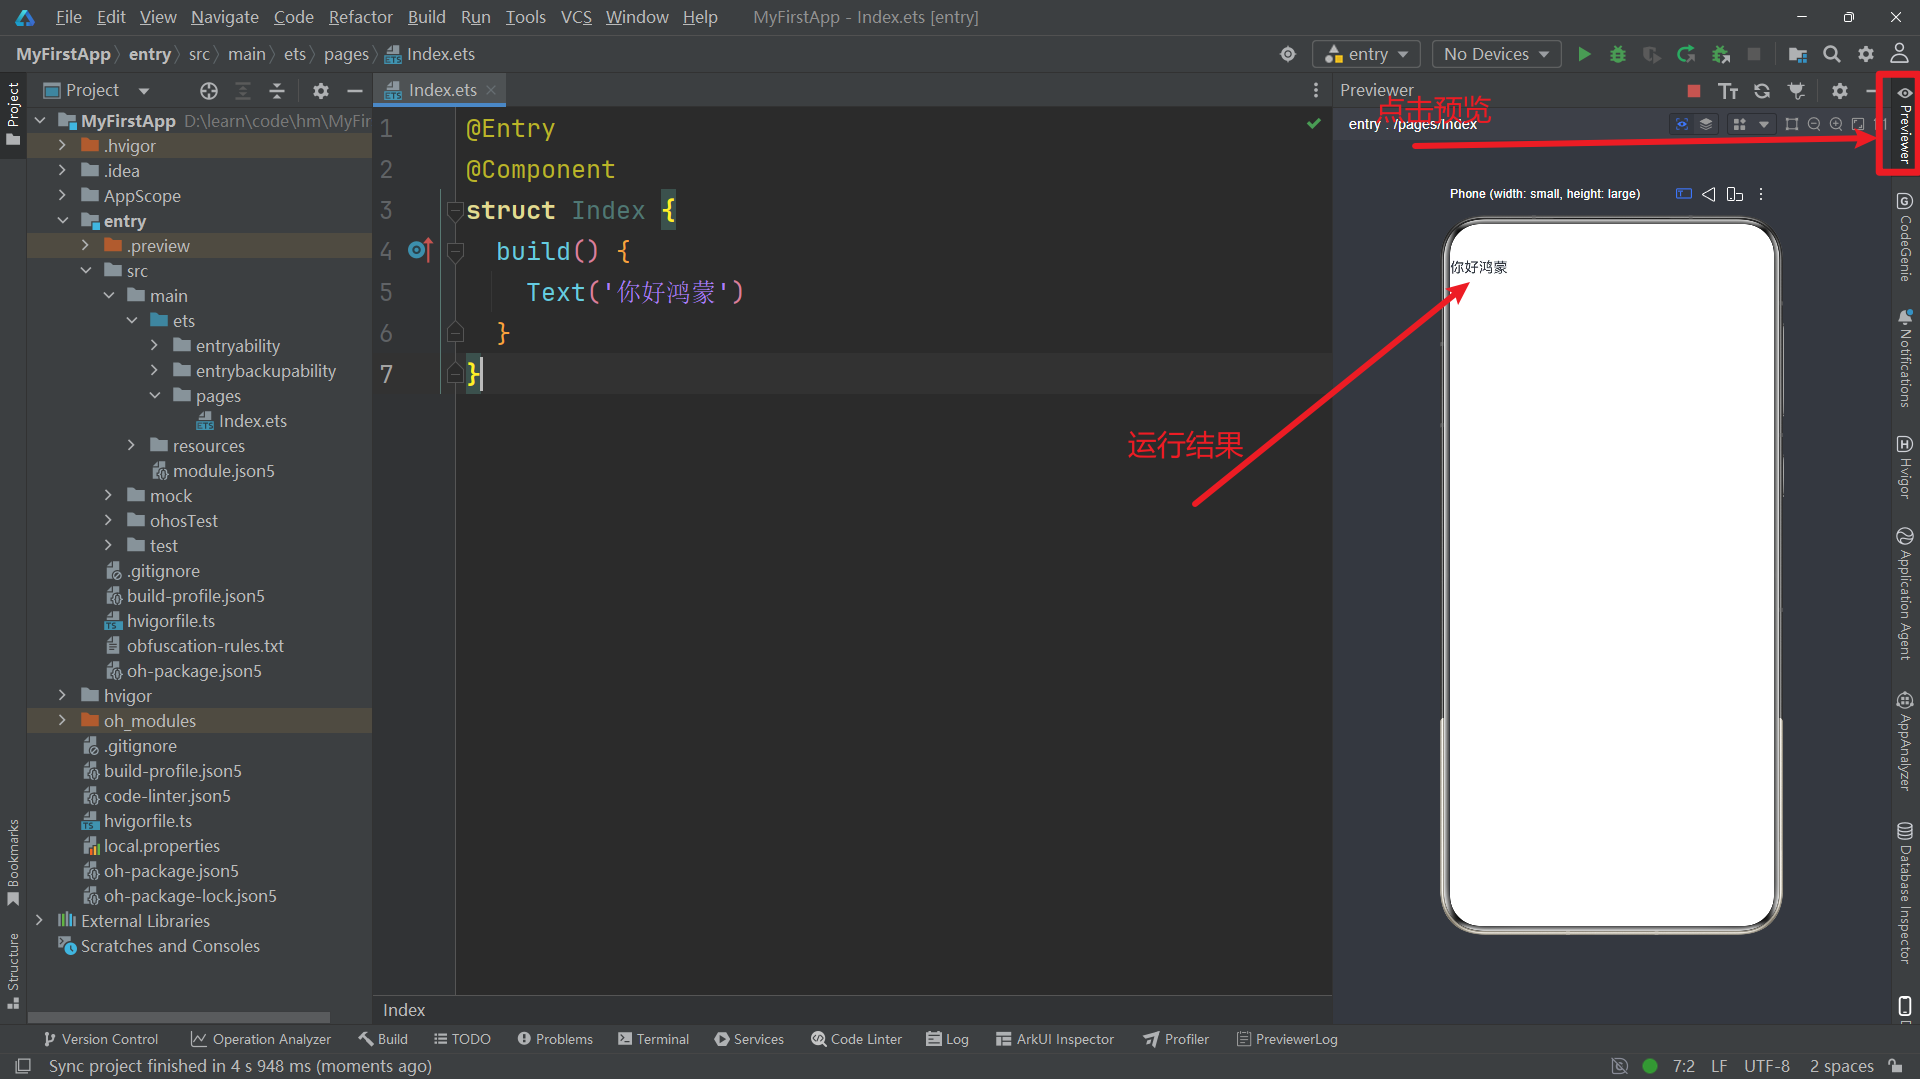Viewport: 1920px width, 1079px height.
Task: Open the multi-device preview icon near Phone label
Action: click(1735, 194)
